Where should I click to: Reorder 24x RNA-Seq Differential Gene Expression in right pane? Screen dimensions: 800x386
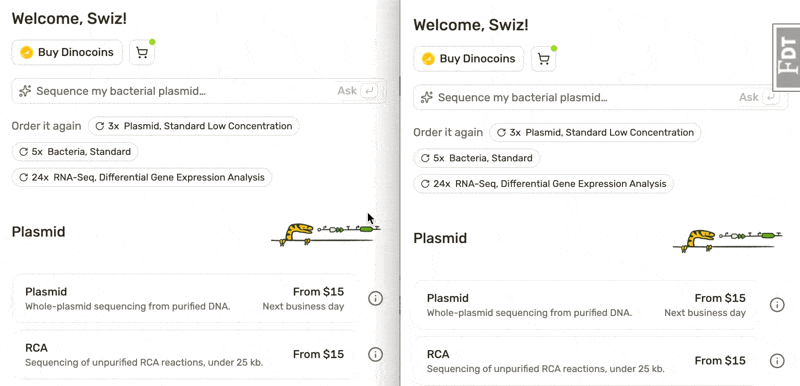[x=543, y=184]
